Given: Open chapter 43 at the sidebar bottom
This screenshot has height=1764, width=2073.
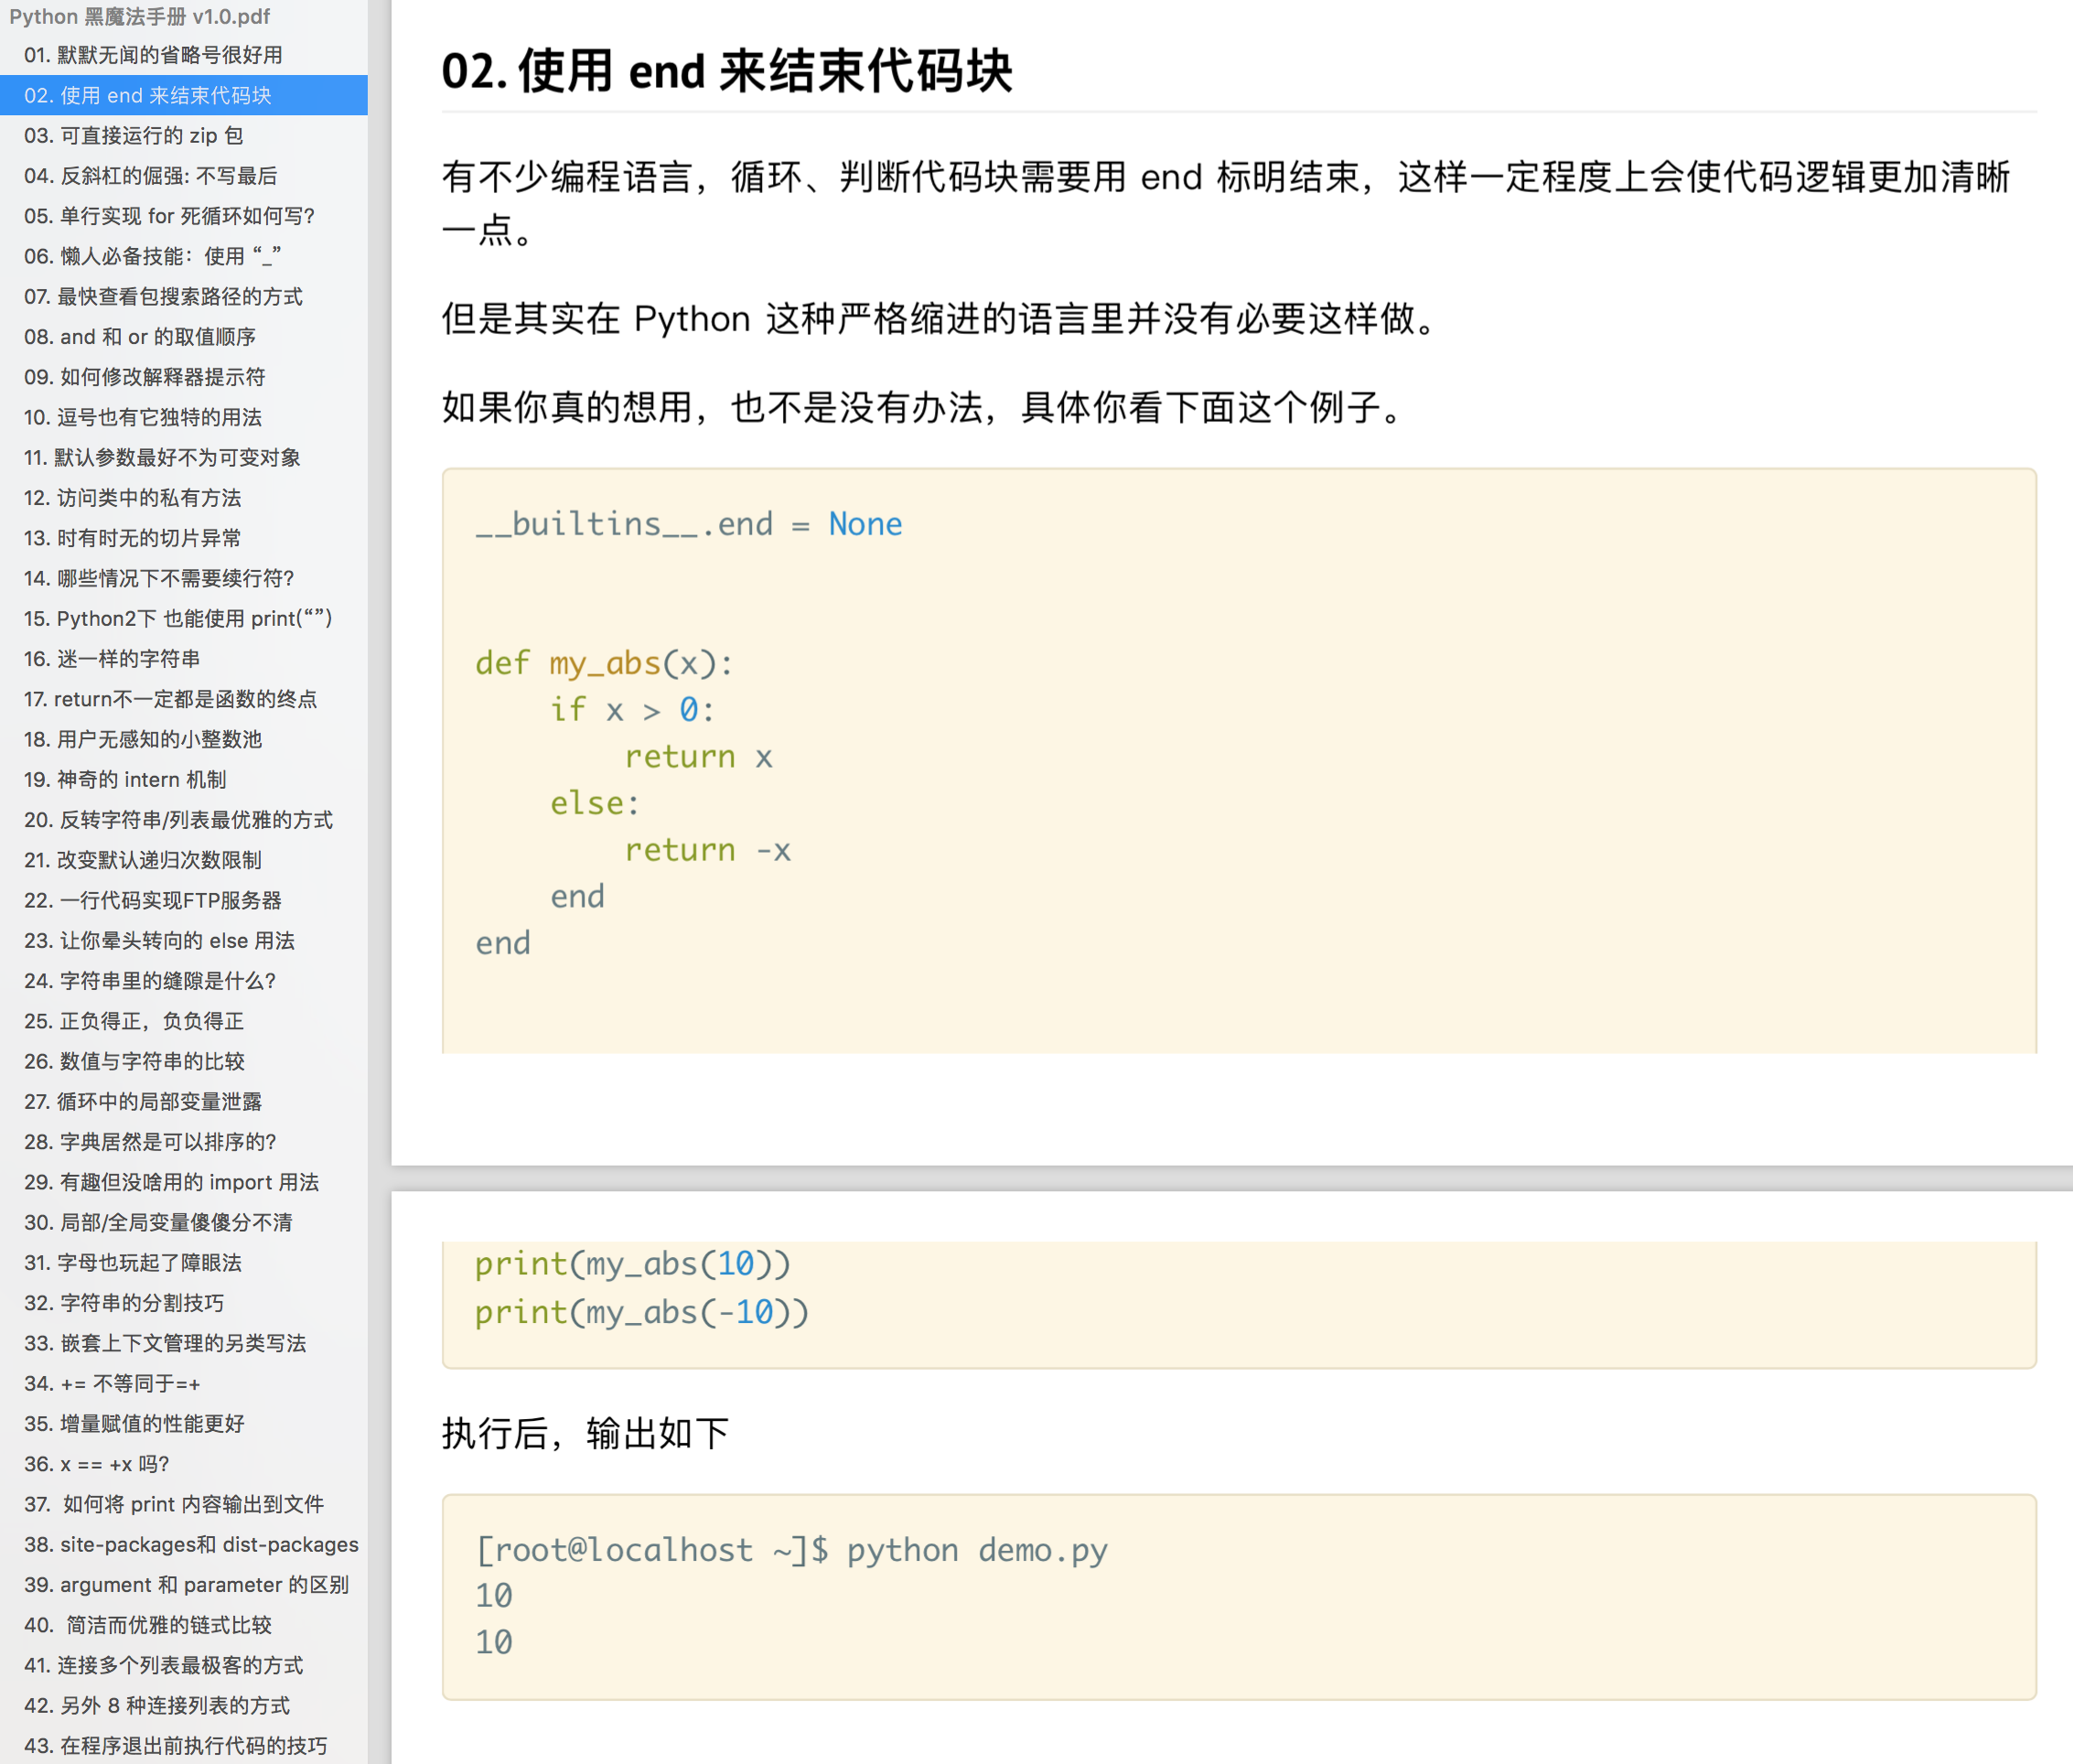Looking at the screenshot, I should click(175, 1745).
